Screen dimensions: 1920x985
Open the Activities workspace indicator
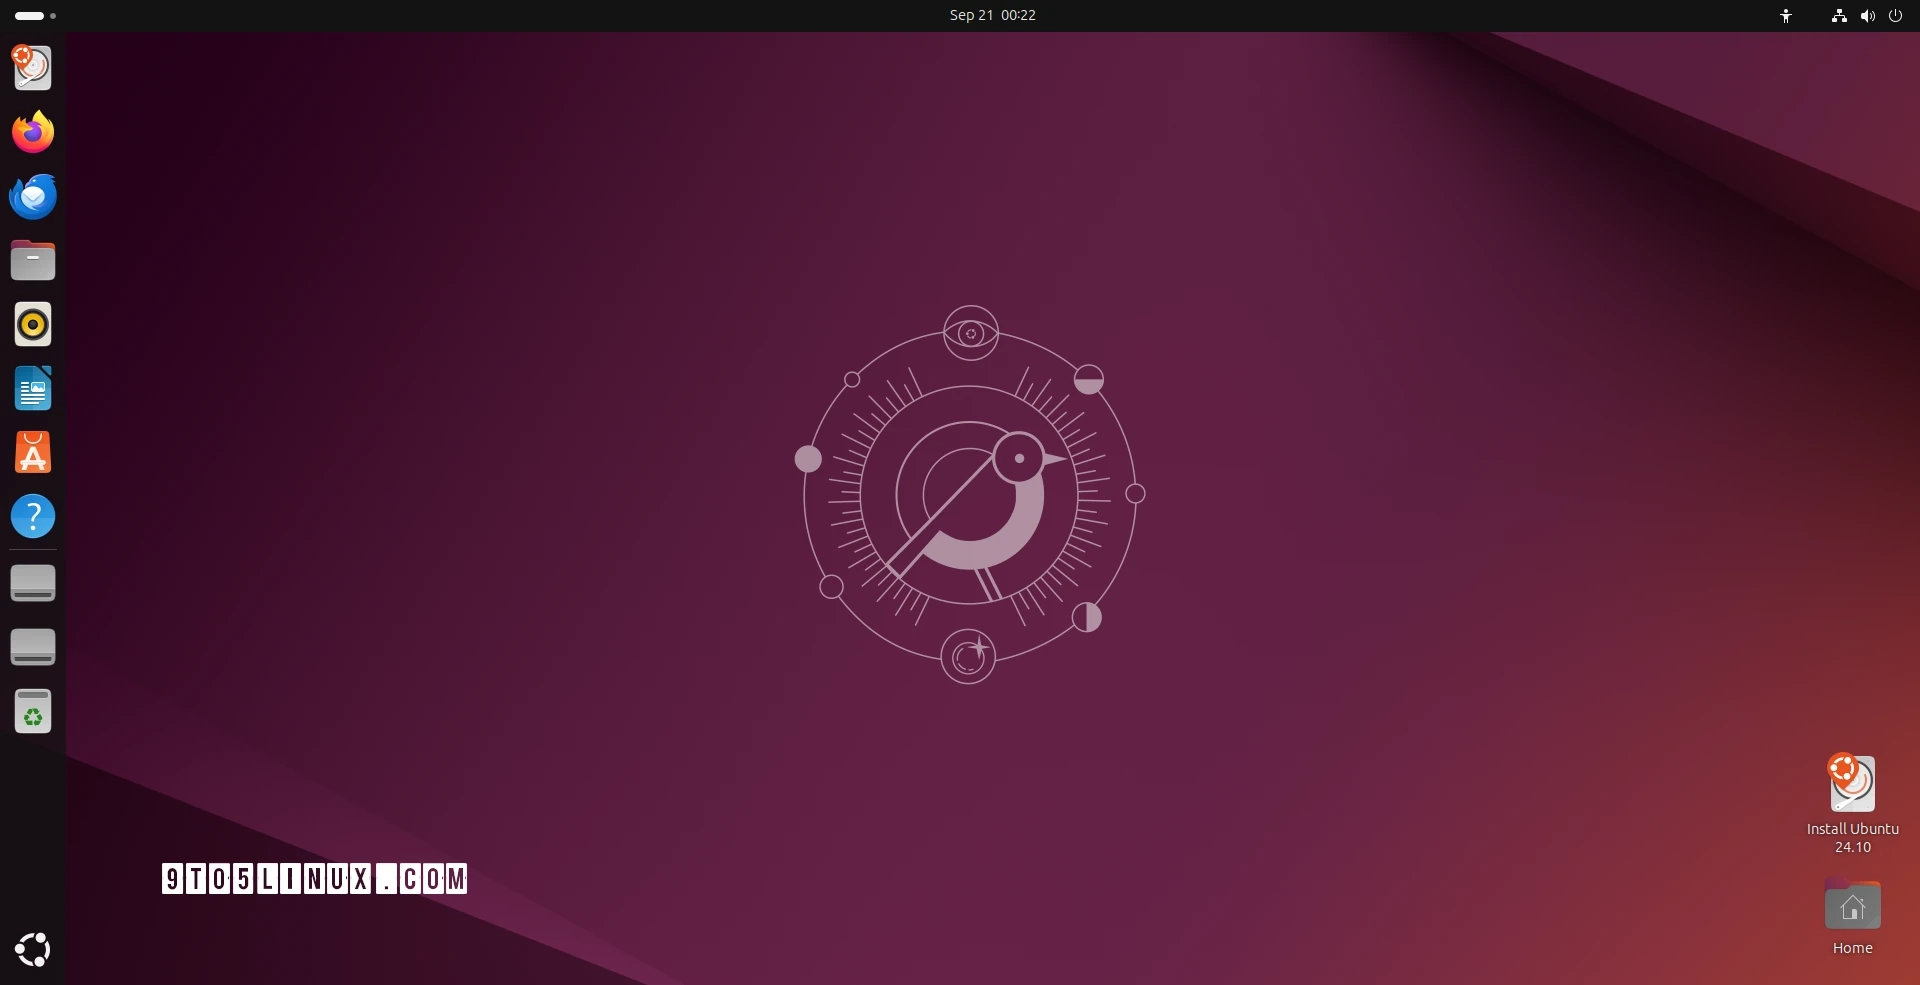[35, 16]
